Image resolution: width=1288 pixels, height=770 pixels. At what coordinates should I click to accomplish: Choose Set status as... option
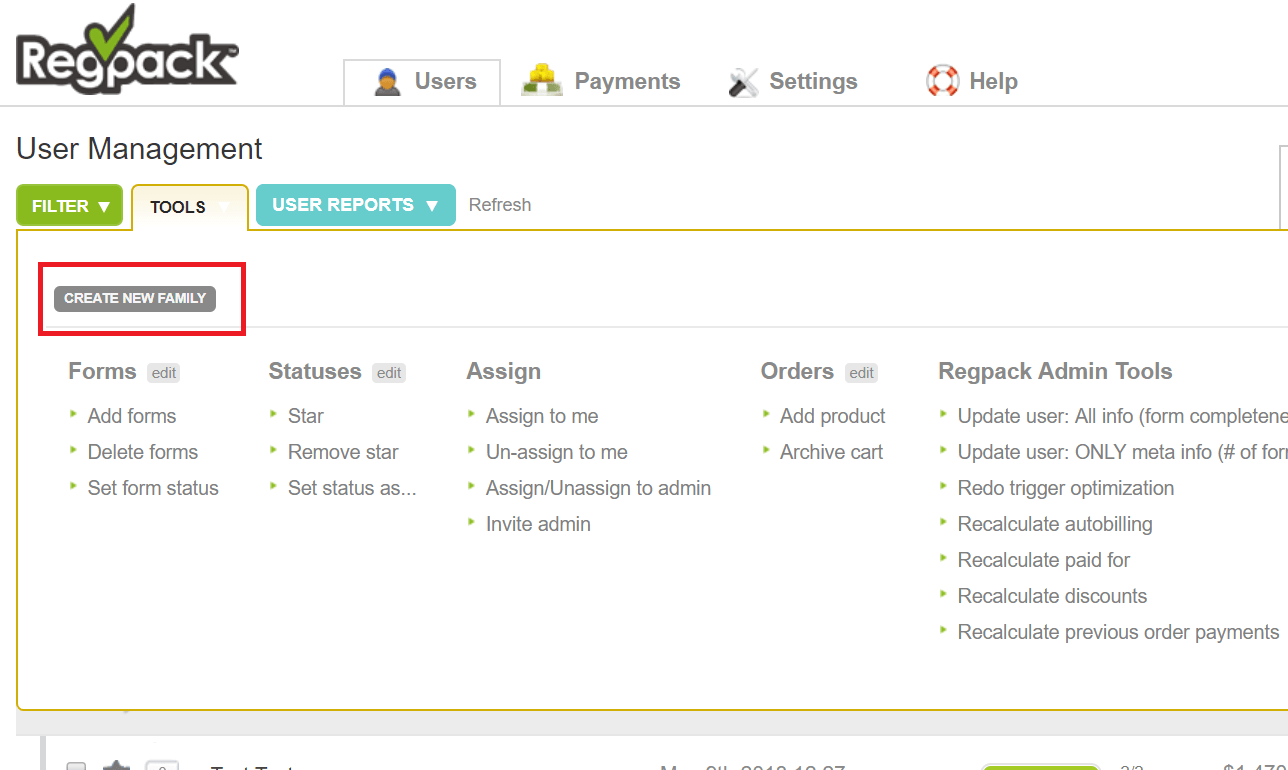352,488
